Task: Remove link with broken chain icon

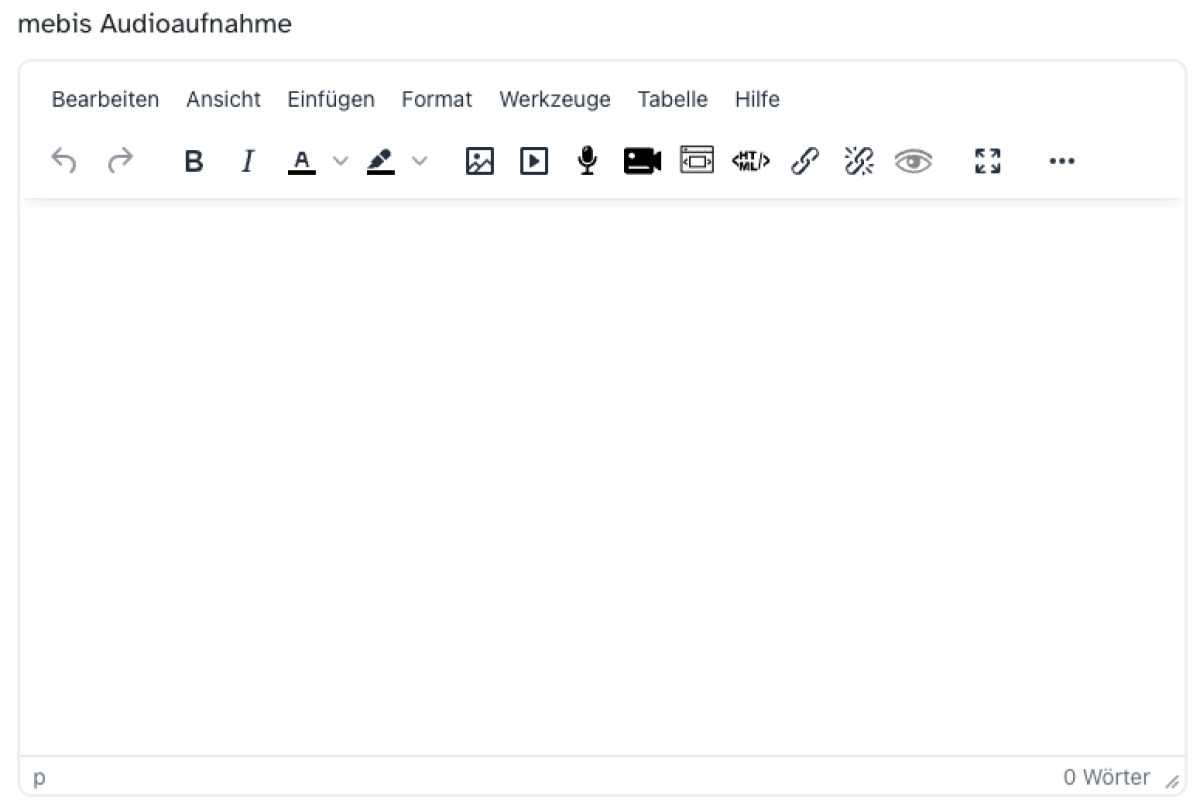Action: [x=859, y=161]
